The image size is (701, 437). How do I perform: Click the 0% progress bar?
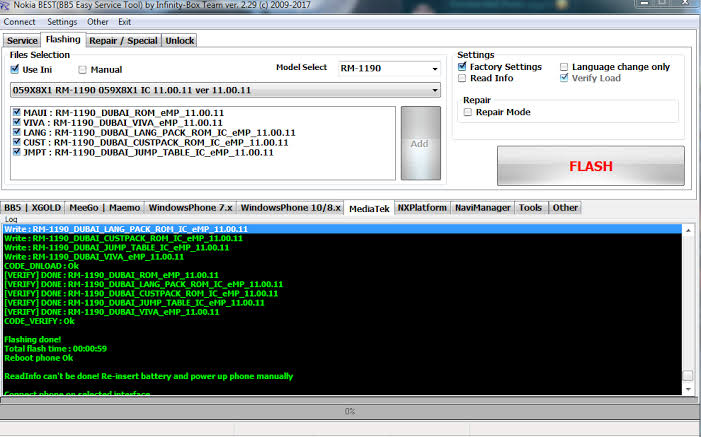pyautogui.click(x=350, y=411)
